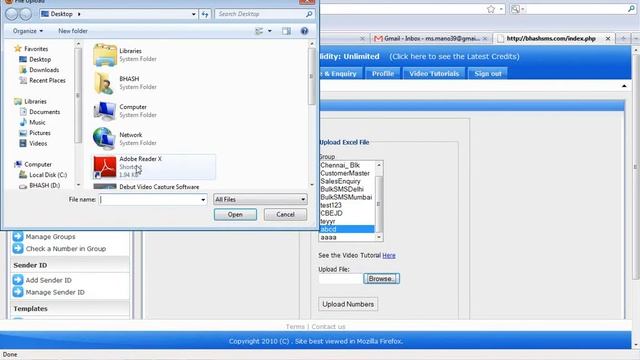Click Favorites star in navigation pane
Image resolution: width=640 pixels, height=360 pixels.
tap(18, 49)
